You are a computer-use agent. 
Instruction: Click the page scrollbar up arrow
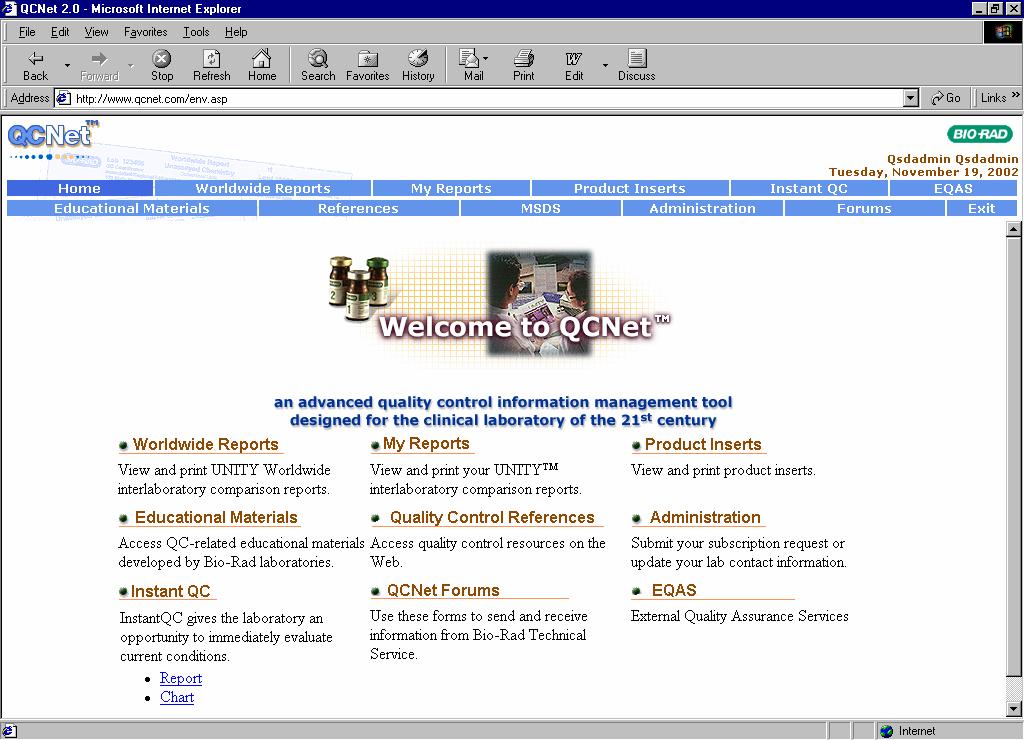1013,229
